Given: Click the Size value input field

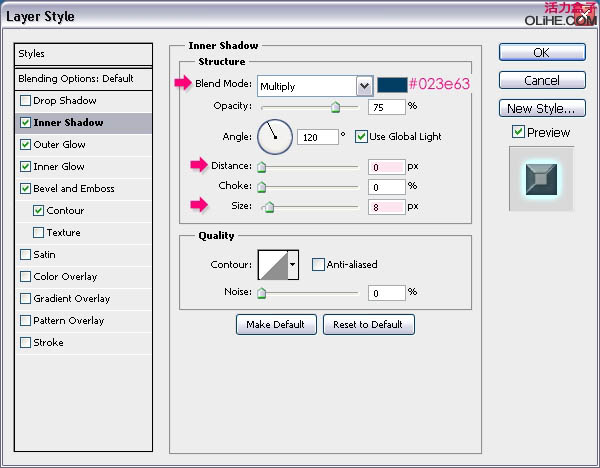Looking at the screenshot, I should [x=386, y=207].
